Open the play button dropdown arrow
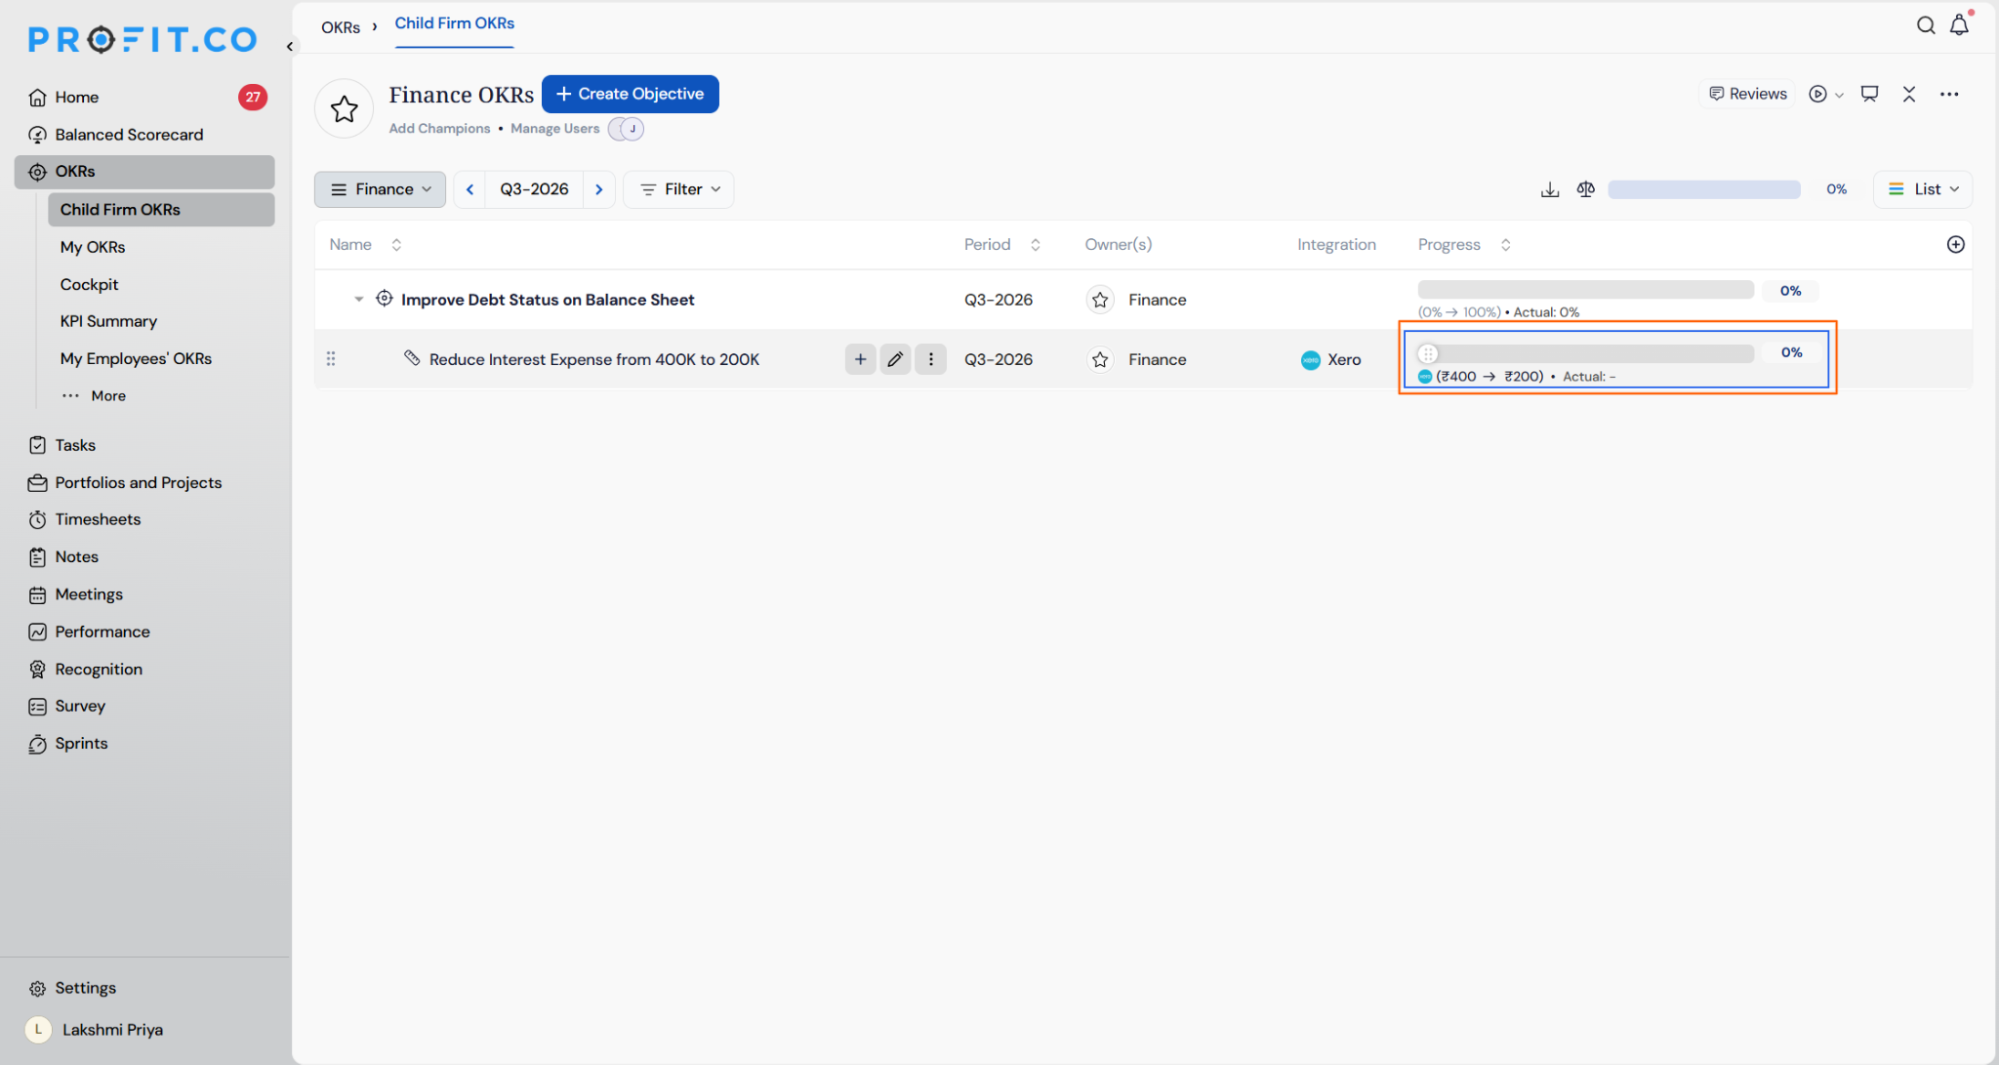Image resolution: width=1999 pixels, height=1065 pixels. click(x=1839, y=95)
